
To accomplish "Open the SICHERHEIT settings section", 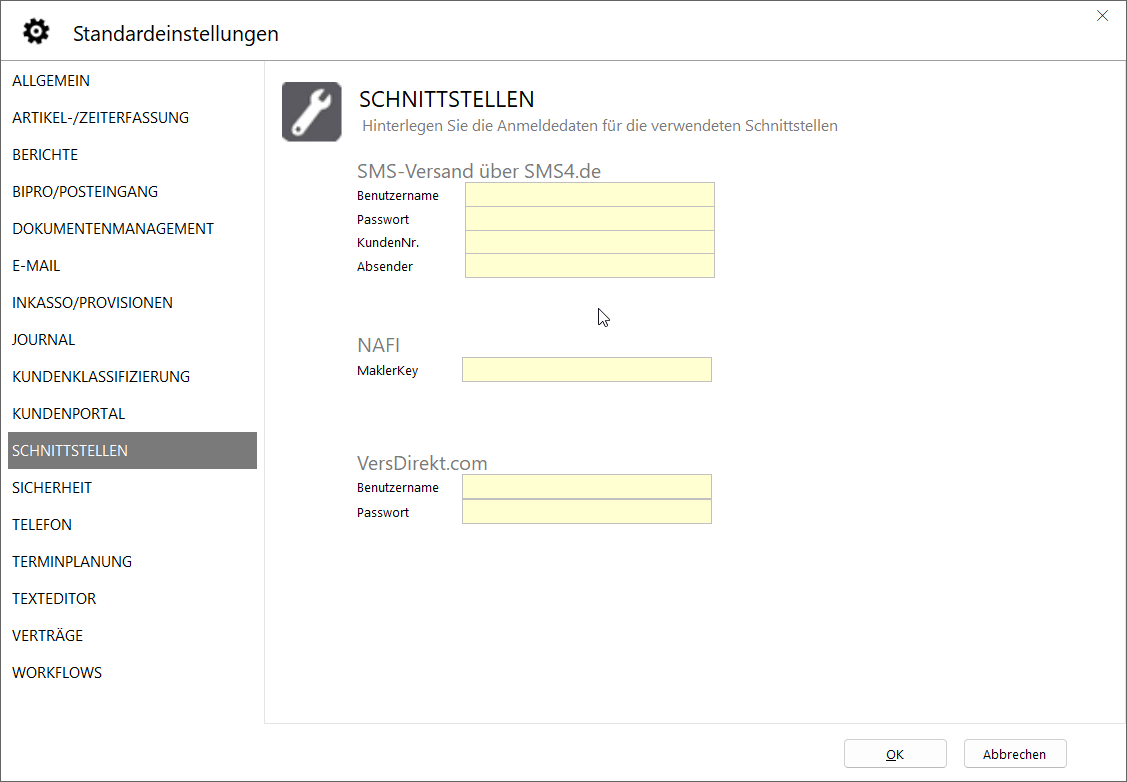I will [52, 488].
